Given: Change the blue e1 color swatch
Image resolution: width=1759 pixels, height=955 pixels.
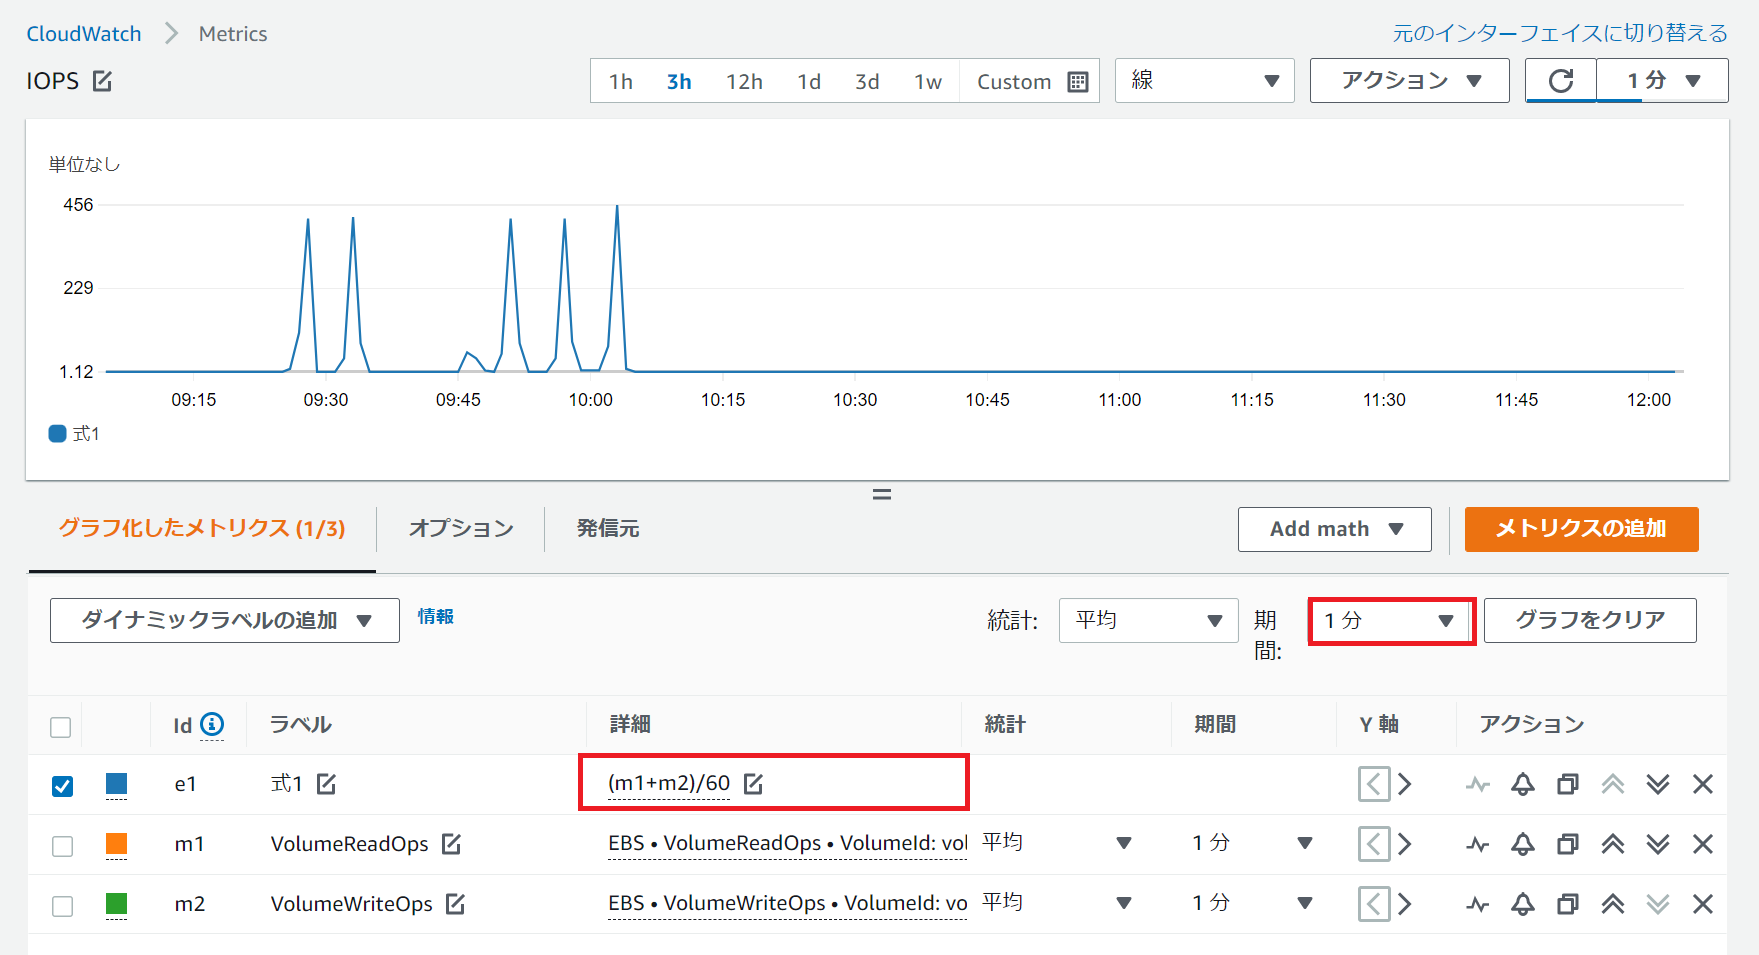Looking at the screenshot, I should [x=116, y=785].
